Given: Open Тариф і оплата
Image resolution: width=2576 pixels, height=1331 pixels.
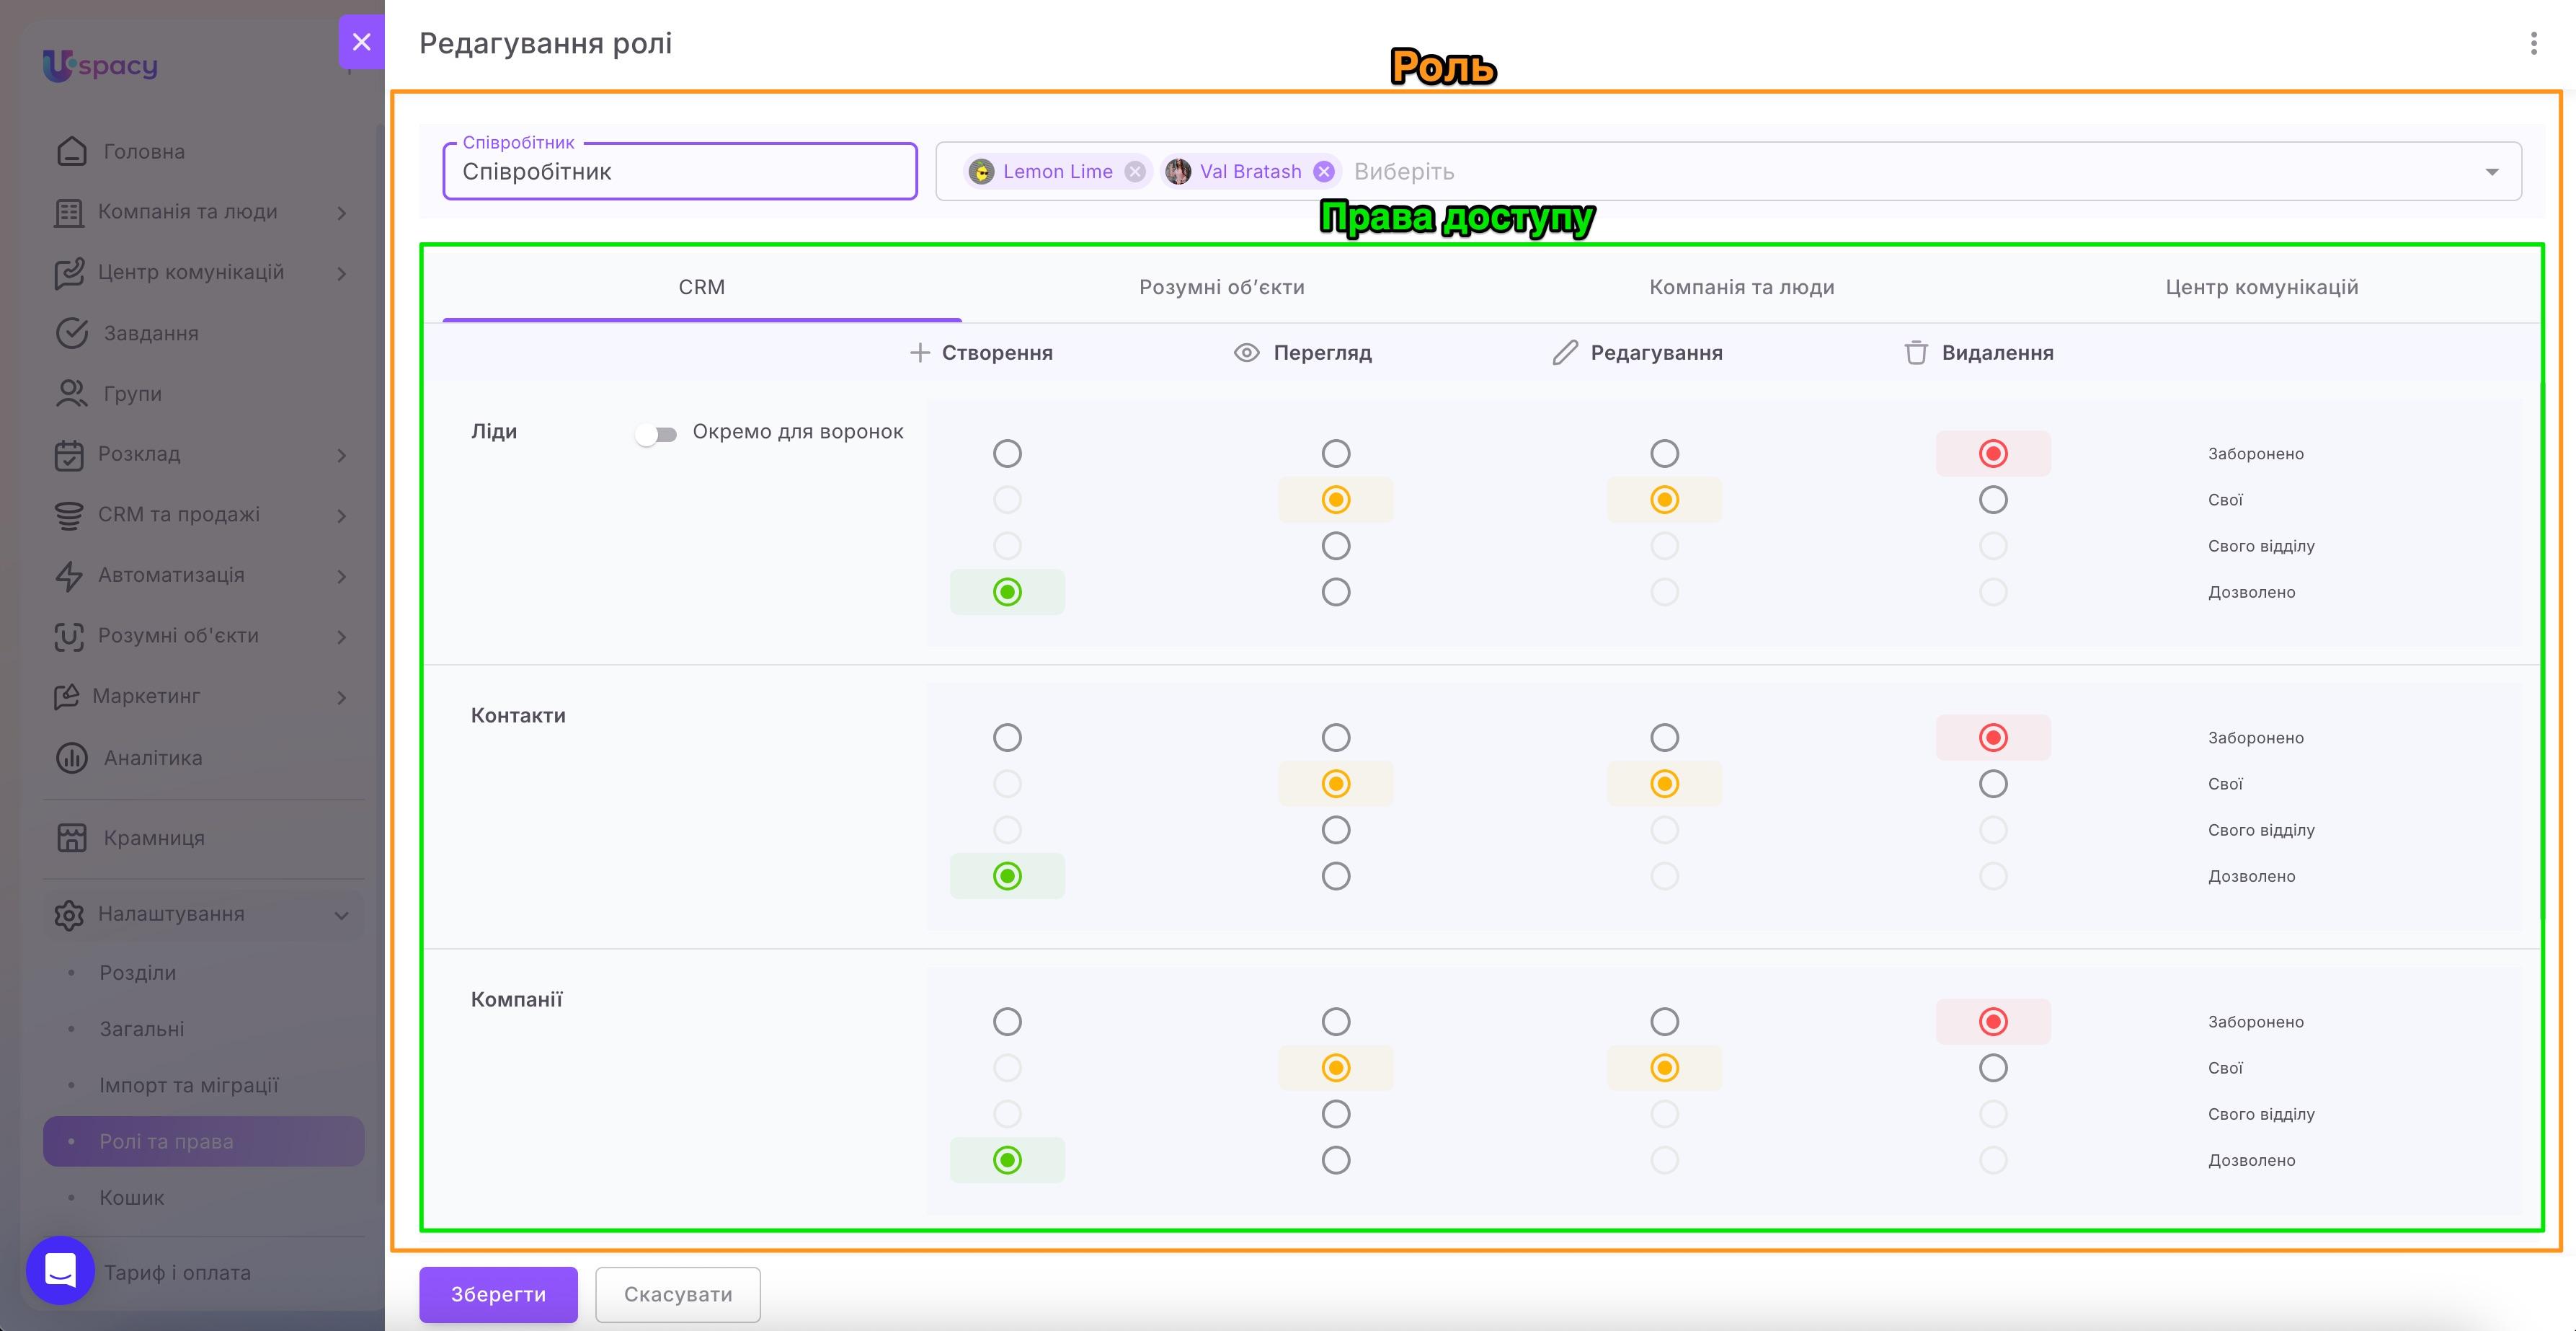Looking at the screenshot, I should (177, 1273).
